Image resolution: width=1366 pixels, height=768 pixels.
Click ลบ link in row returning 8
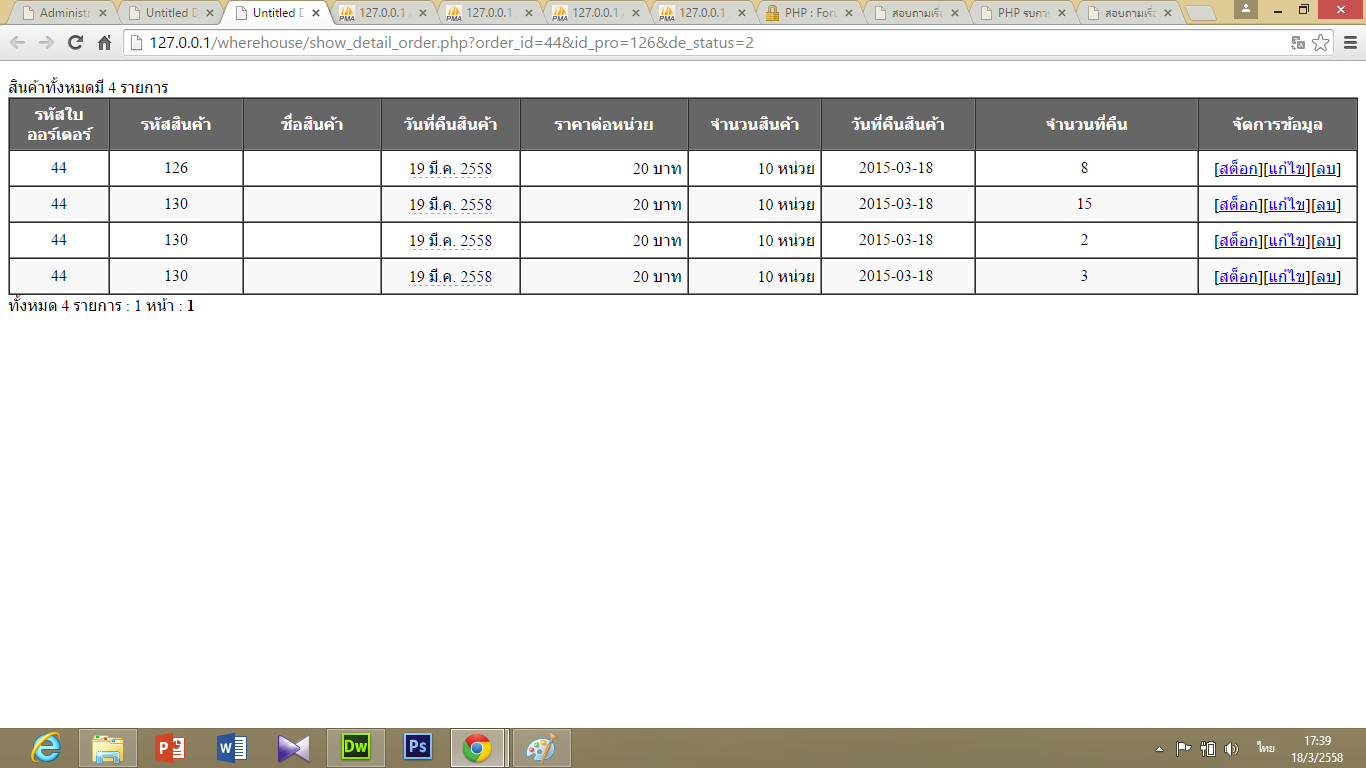(x=1326, y=169)
